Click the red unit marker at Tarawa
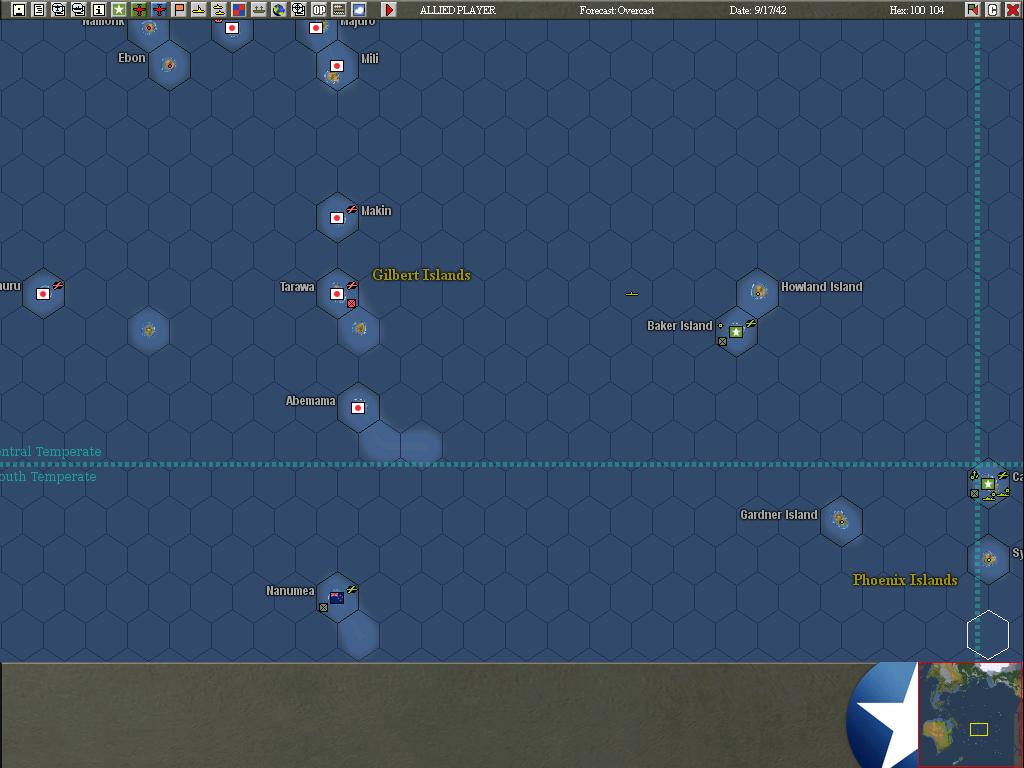Viewport: 1024px width, 768px height. (352, 304)
